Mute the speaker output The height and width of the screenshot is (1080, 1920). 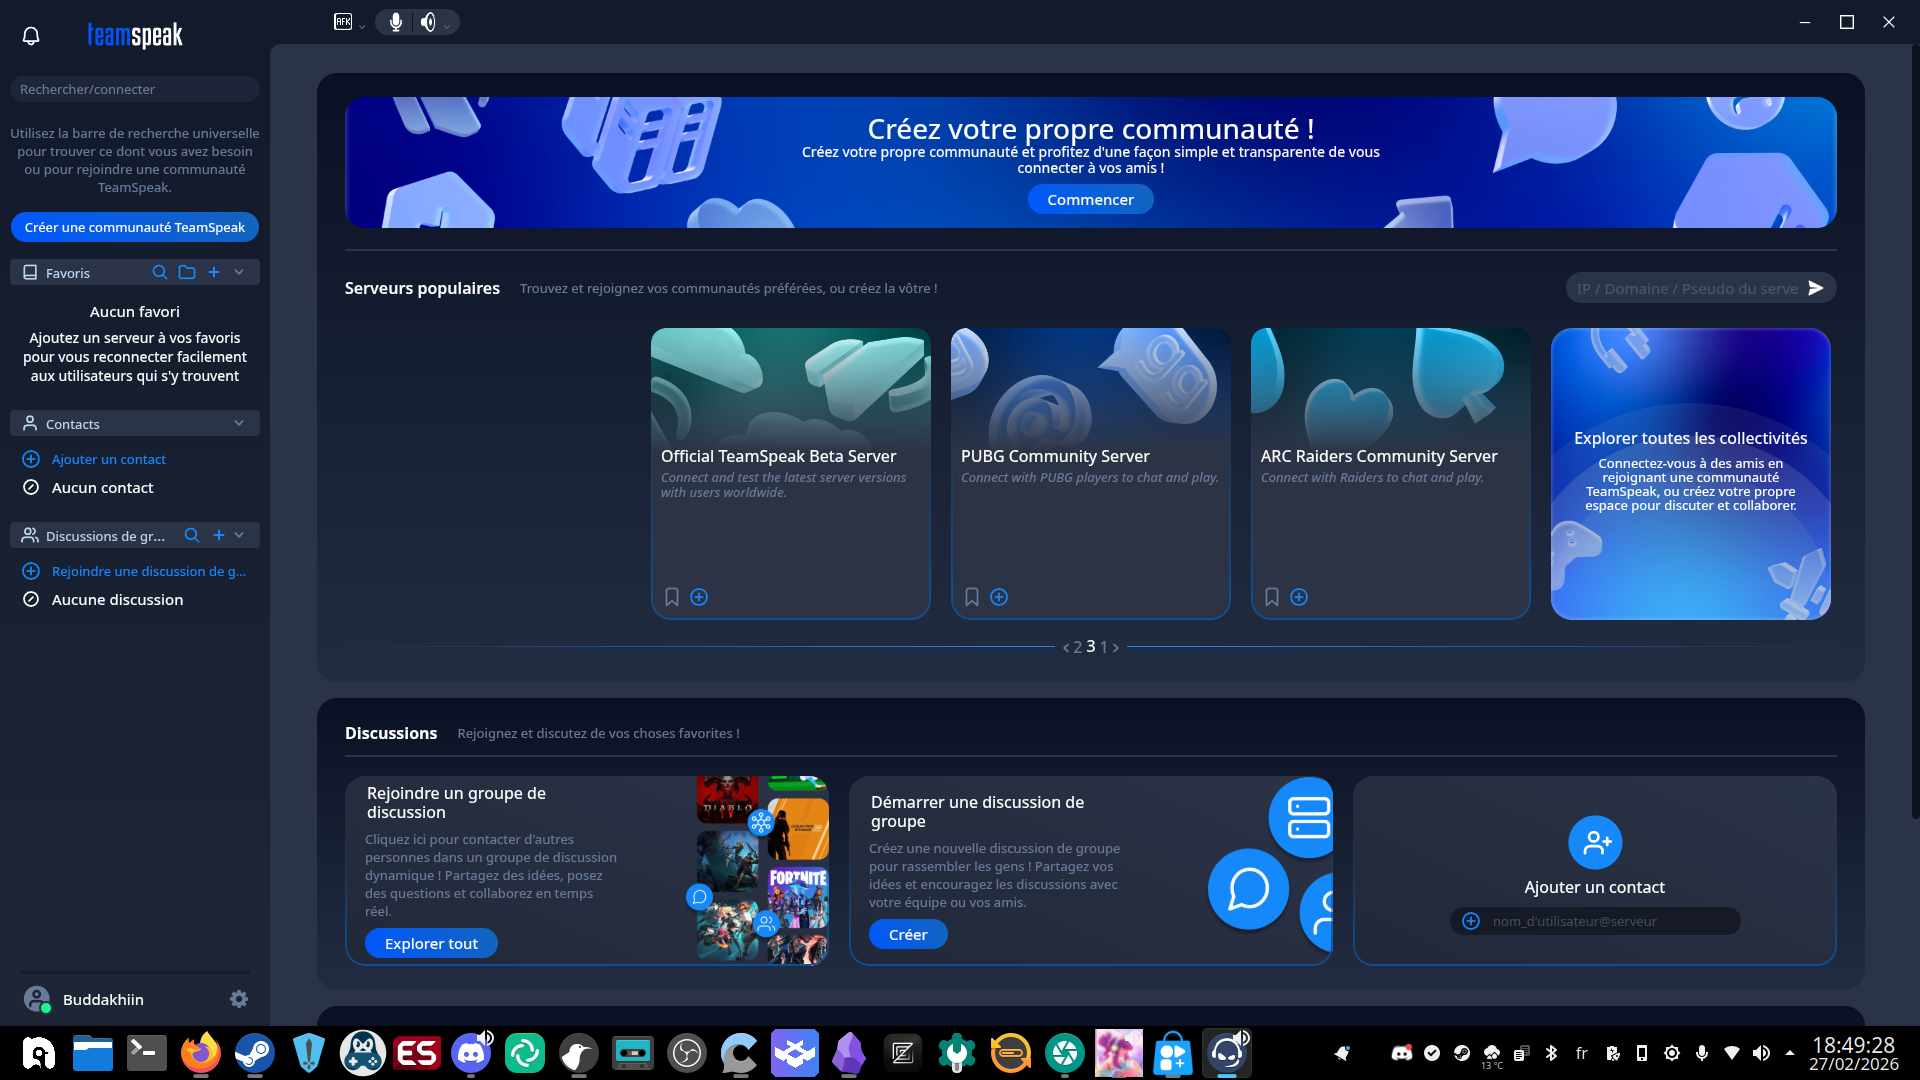[x=428, y=22]
